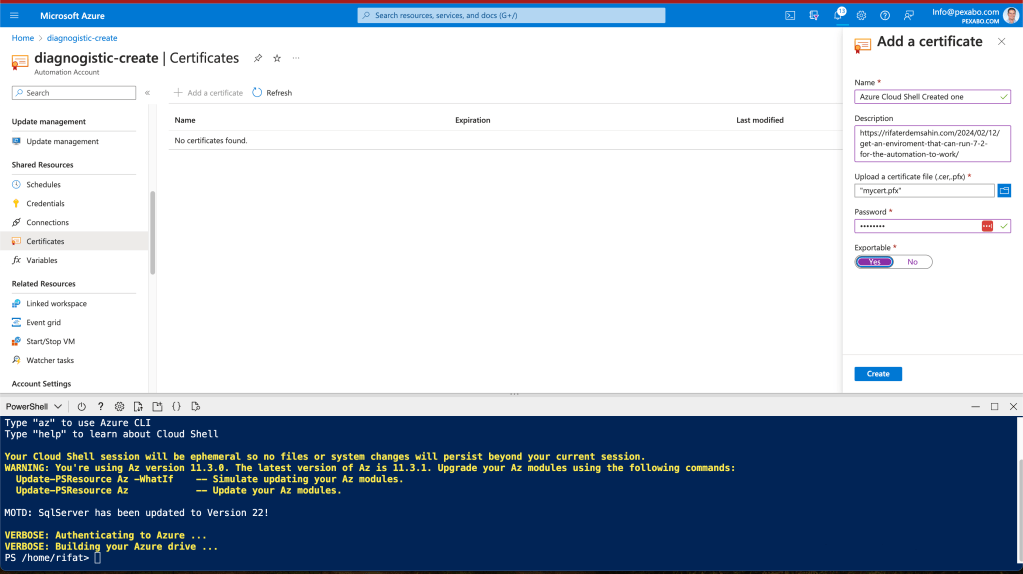Browse for certificate file folder icon

point(1004,190)
